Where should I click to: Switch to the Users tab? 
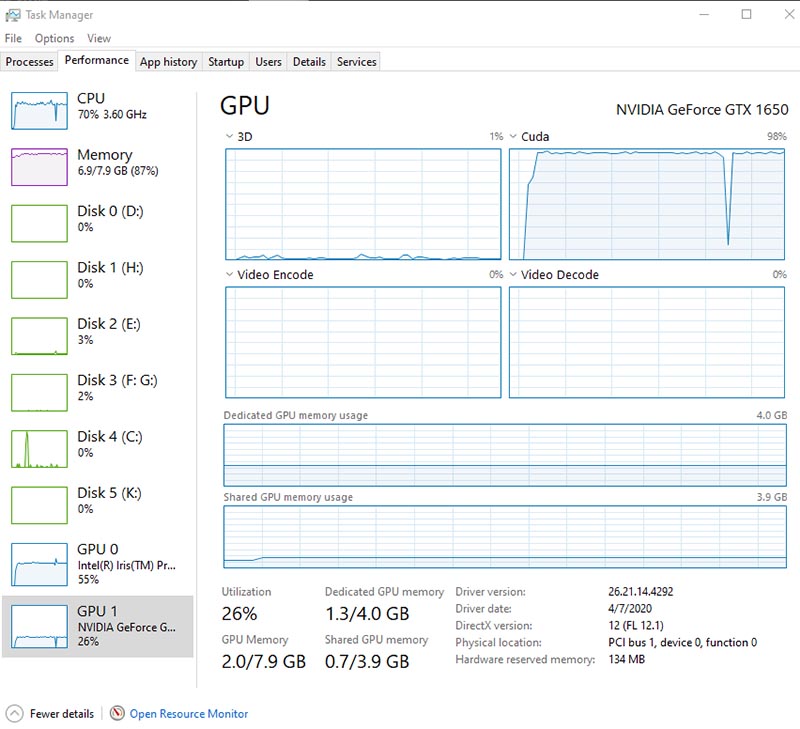(268, 62)
